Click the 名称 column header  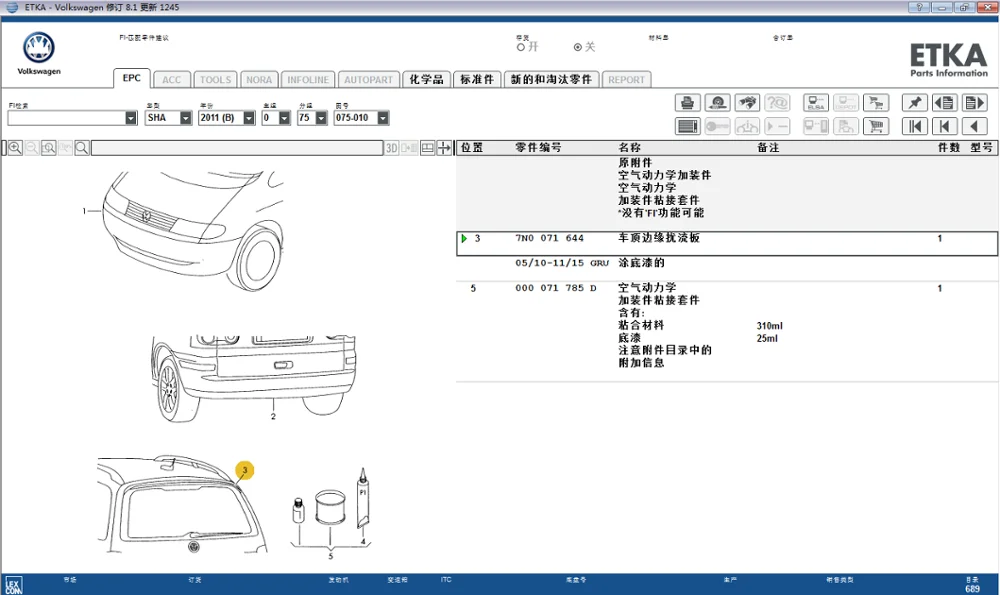[x=629, y=148]
